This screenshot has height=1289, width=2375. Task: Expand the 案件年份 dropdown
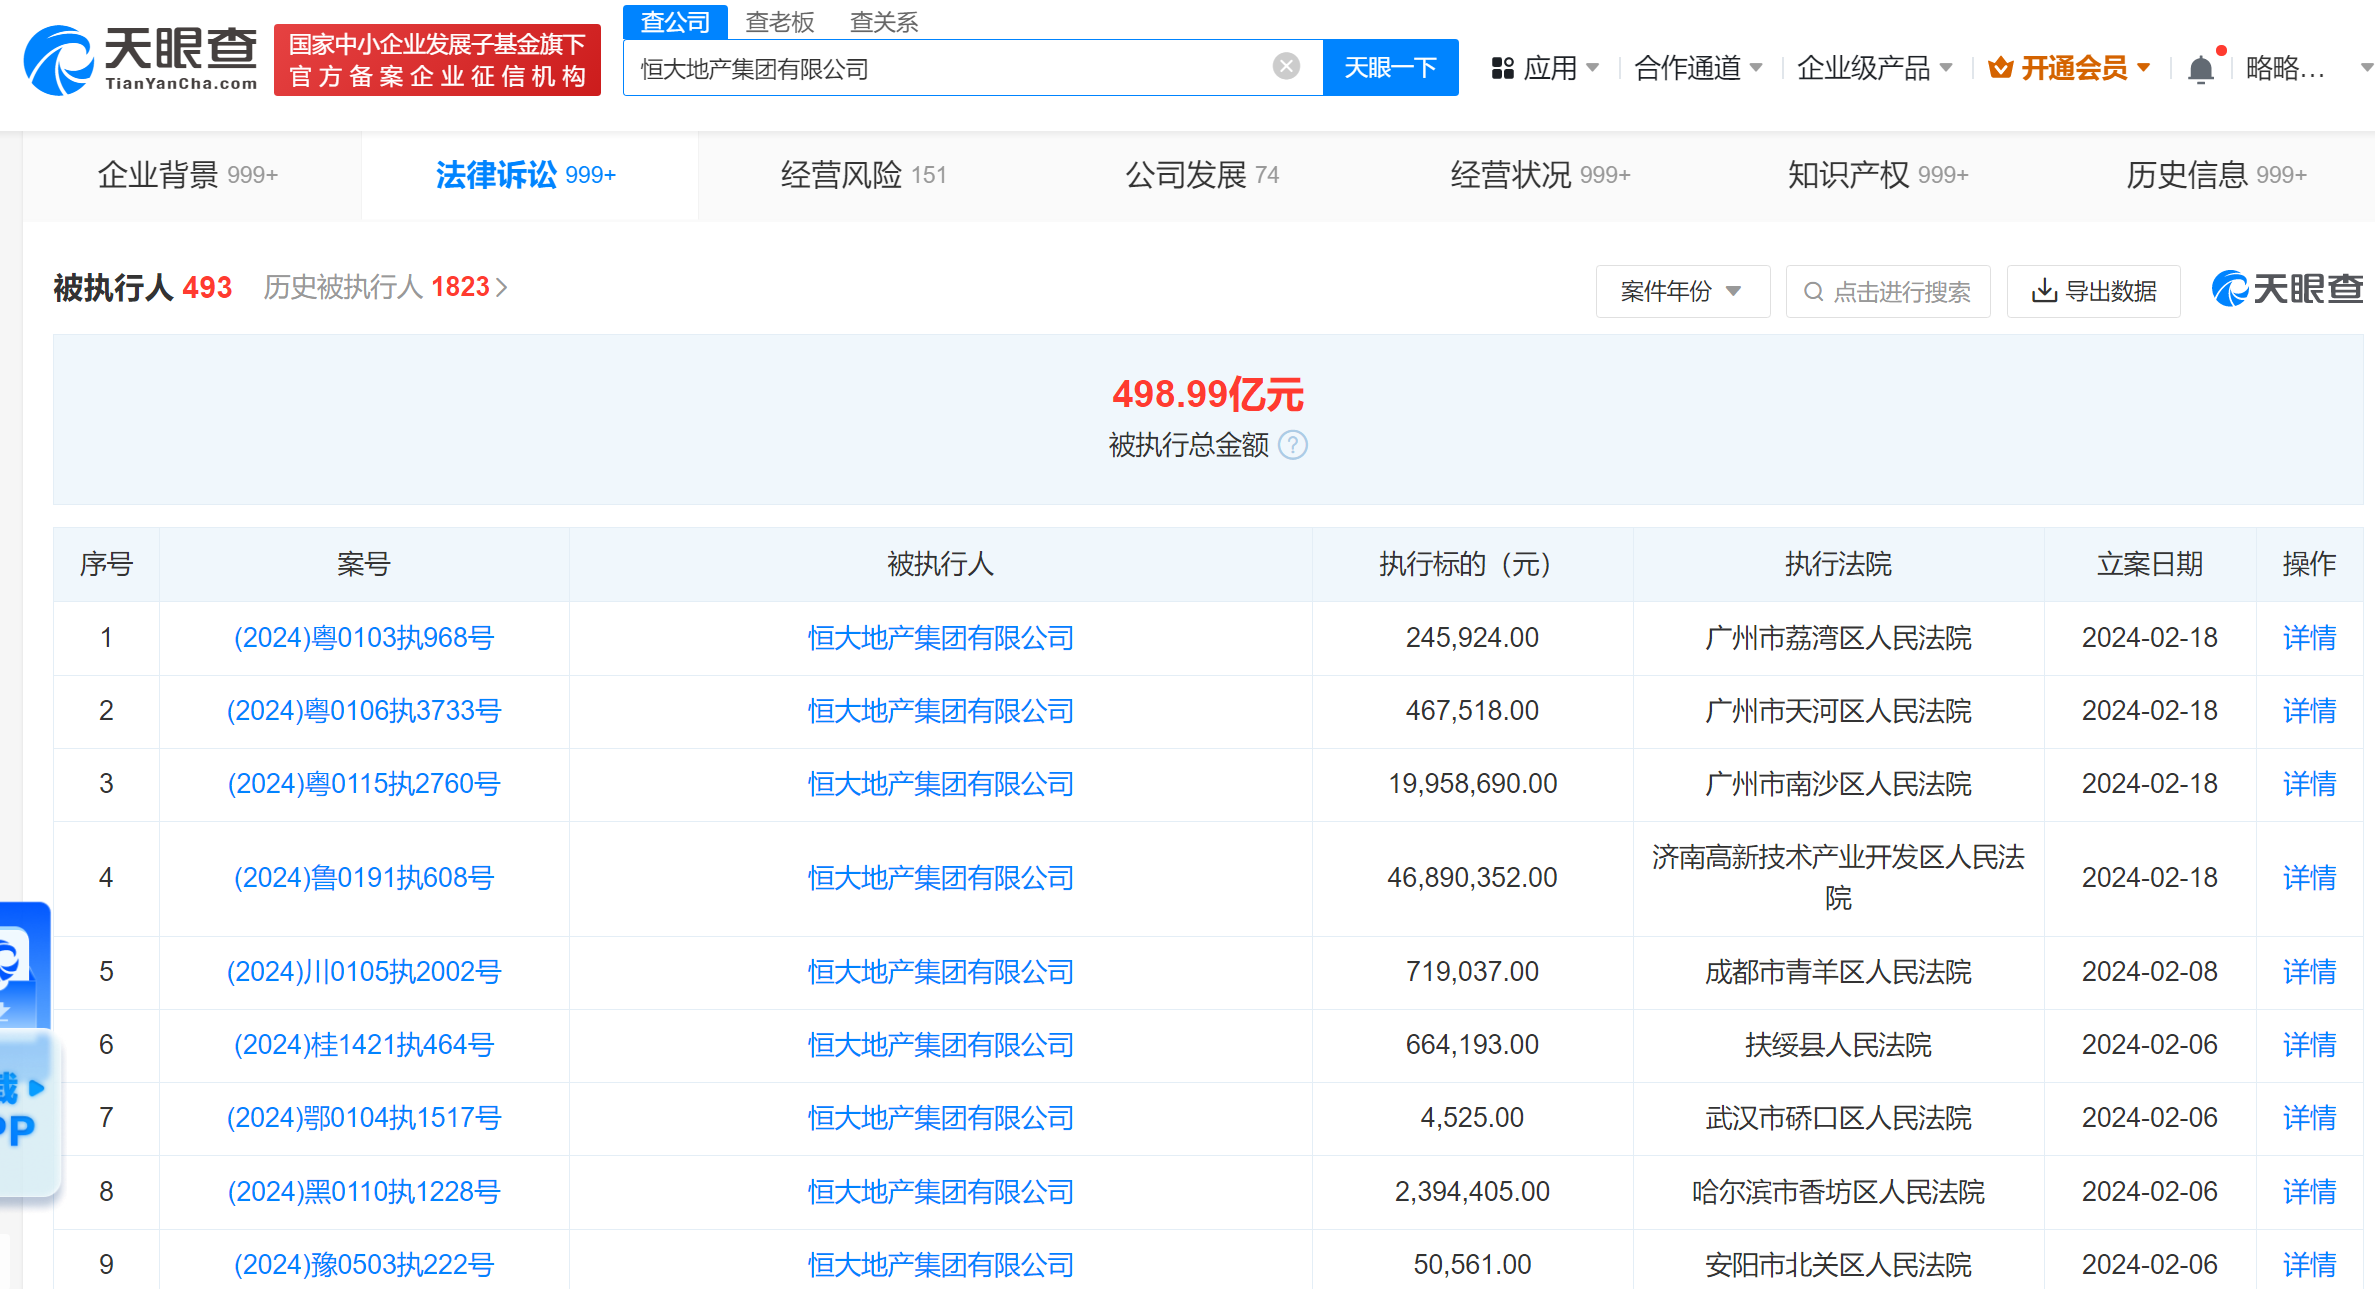click(x=1682, y=291)
